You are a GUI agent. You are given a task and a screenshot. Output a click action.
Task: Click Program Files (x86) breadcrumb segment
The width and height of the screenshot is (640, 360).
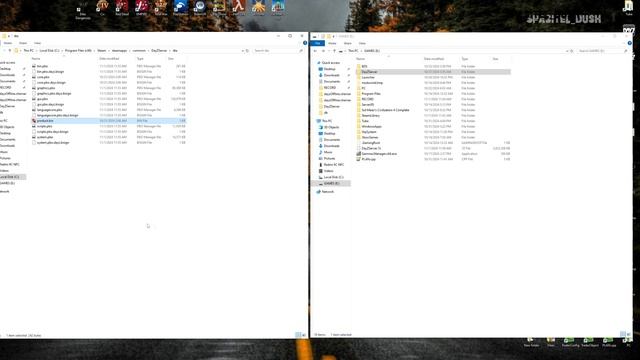tap(78, 51)
